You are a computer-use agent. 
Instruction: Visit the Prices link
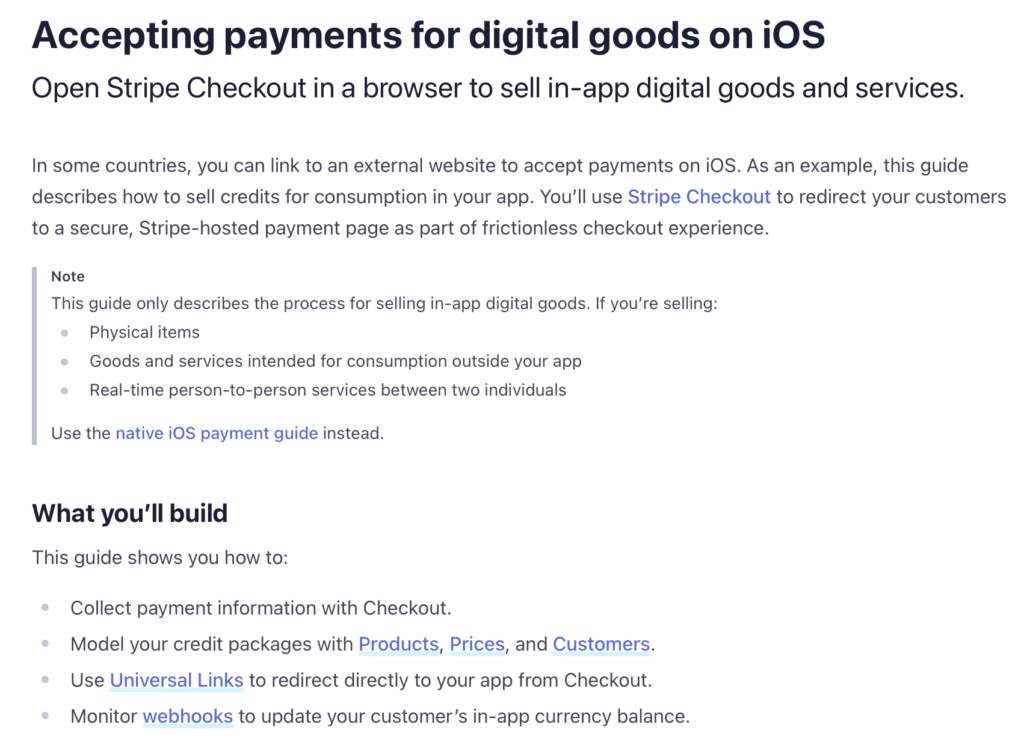point(477,644)
